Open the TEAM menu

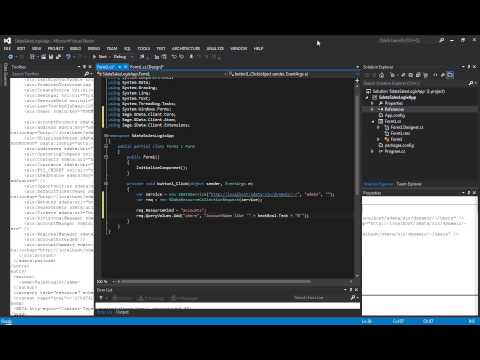point(112,49)
